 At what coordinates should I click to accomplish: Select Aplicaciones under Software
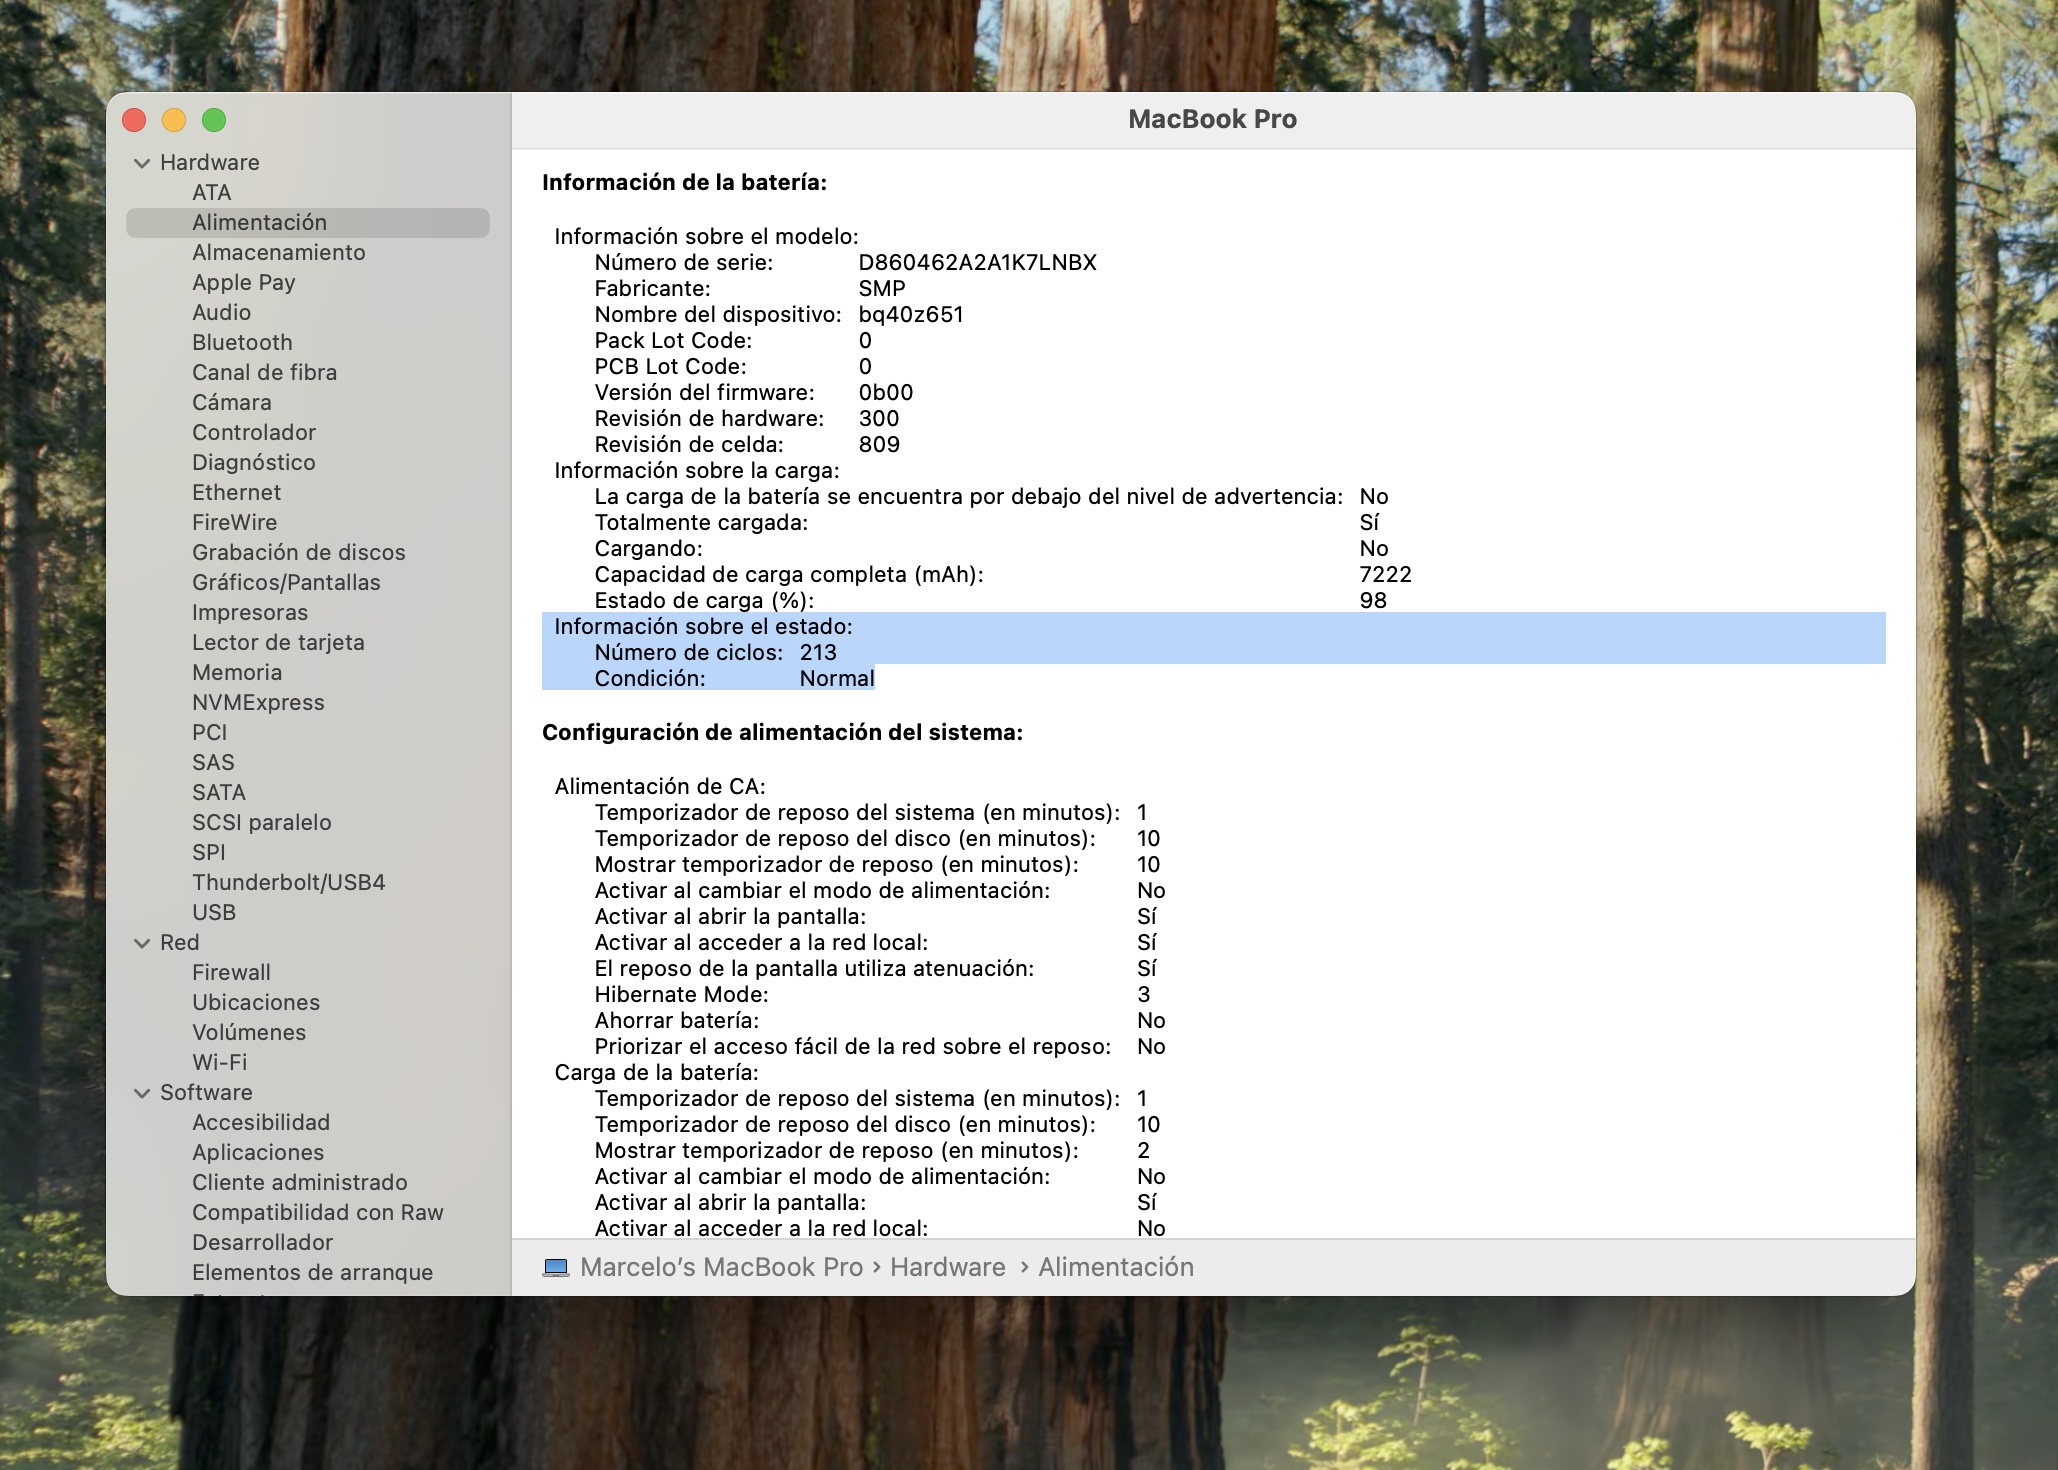click(258, 1152)
